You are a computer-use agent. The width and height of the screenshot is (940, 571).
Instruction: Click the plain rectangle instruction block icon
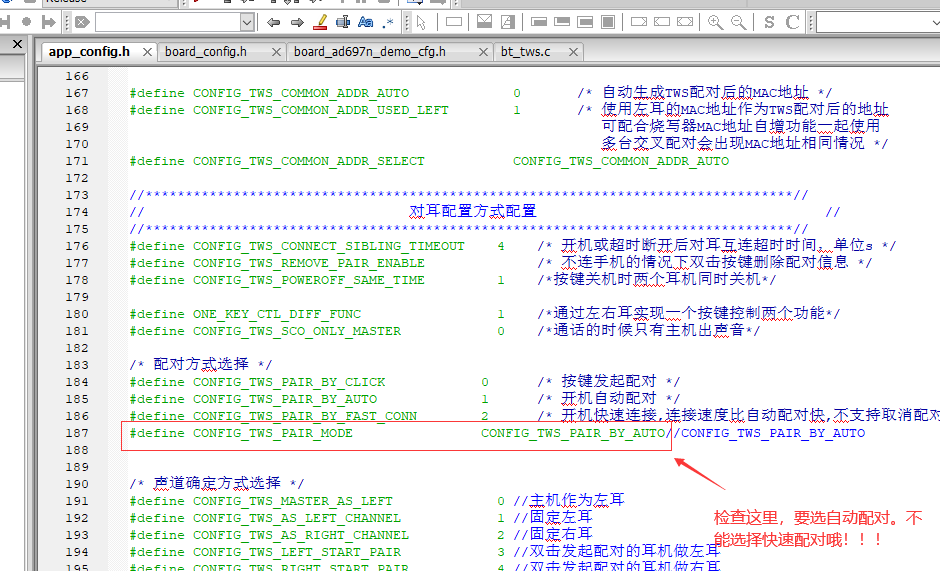(x=454, y=22)
